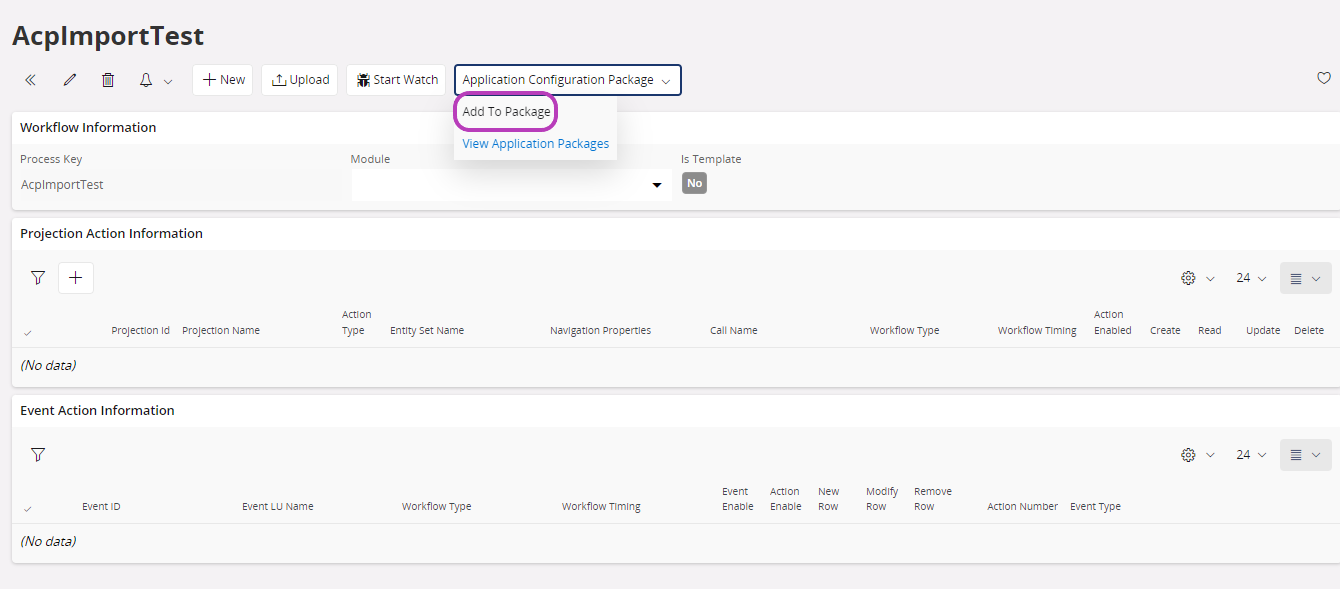This screenshot has height=589, width=1340.
Task: Toggle select-all checkmark in Event Action table
Action: pyautogui.click(x=27, y=508)
